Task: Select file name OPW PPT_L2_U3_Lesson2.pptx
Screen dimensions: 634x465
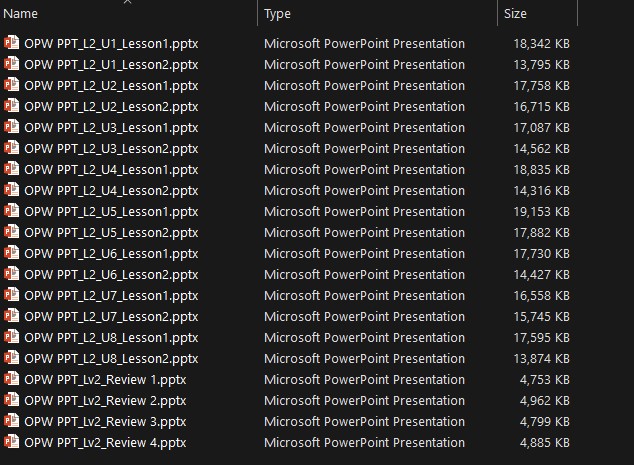Action: 111,149
